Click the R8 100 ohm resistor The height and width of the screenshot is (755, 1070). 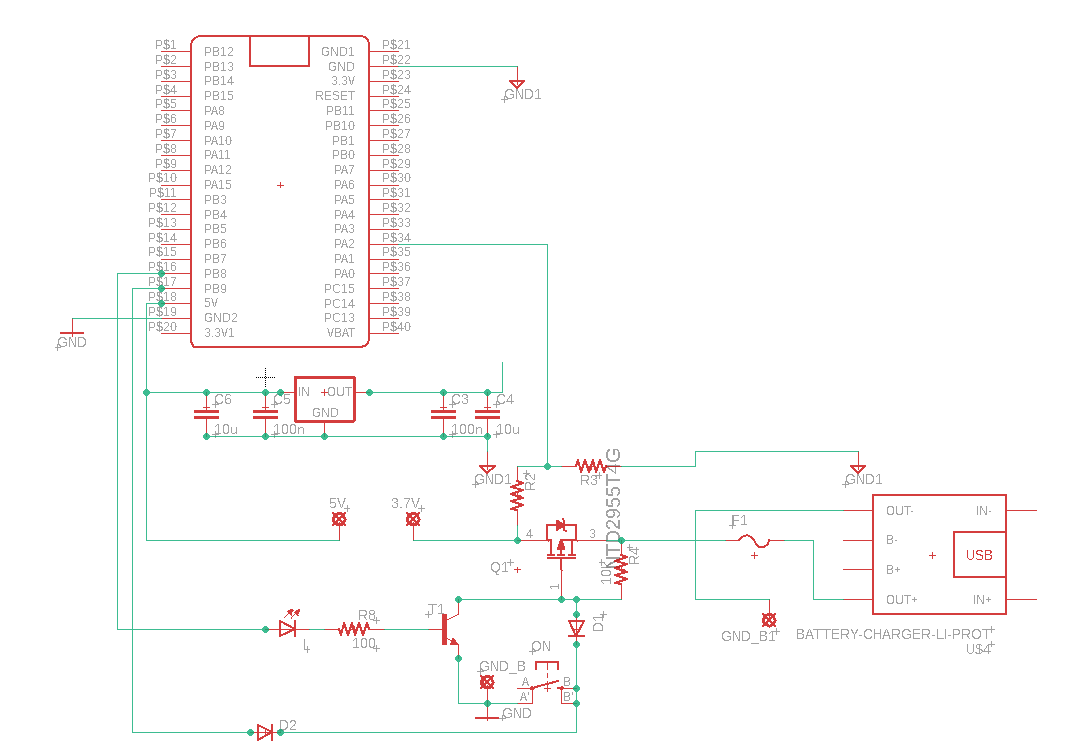(354, 629)
